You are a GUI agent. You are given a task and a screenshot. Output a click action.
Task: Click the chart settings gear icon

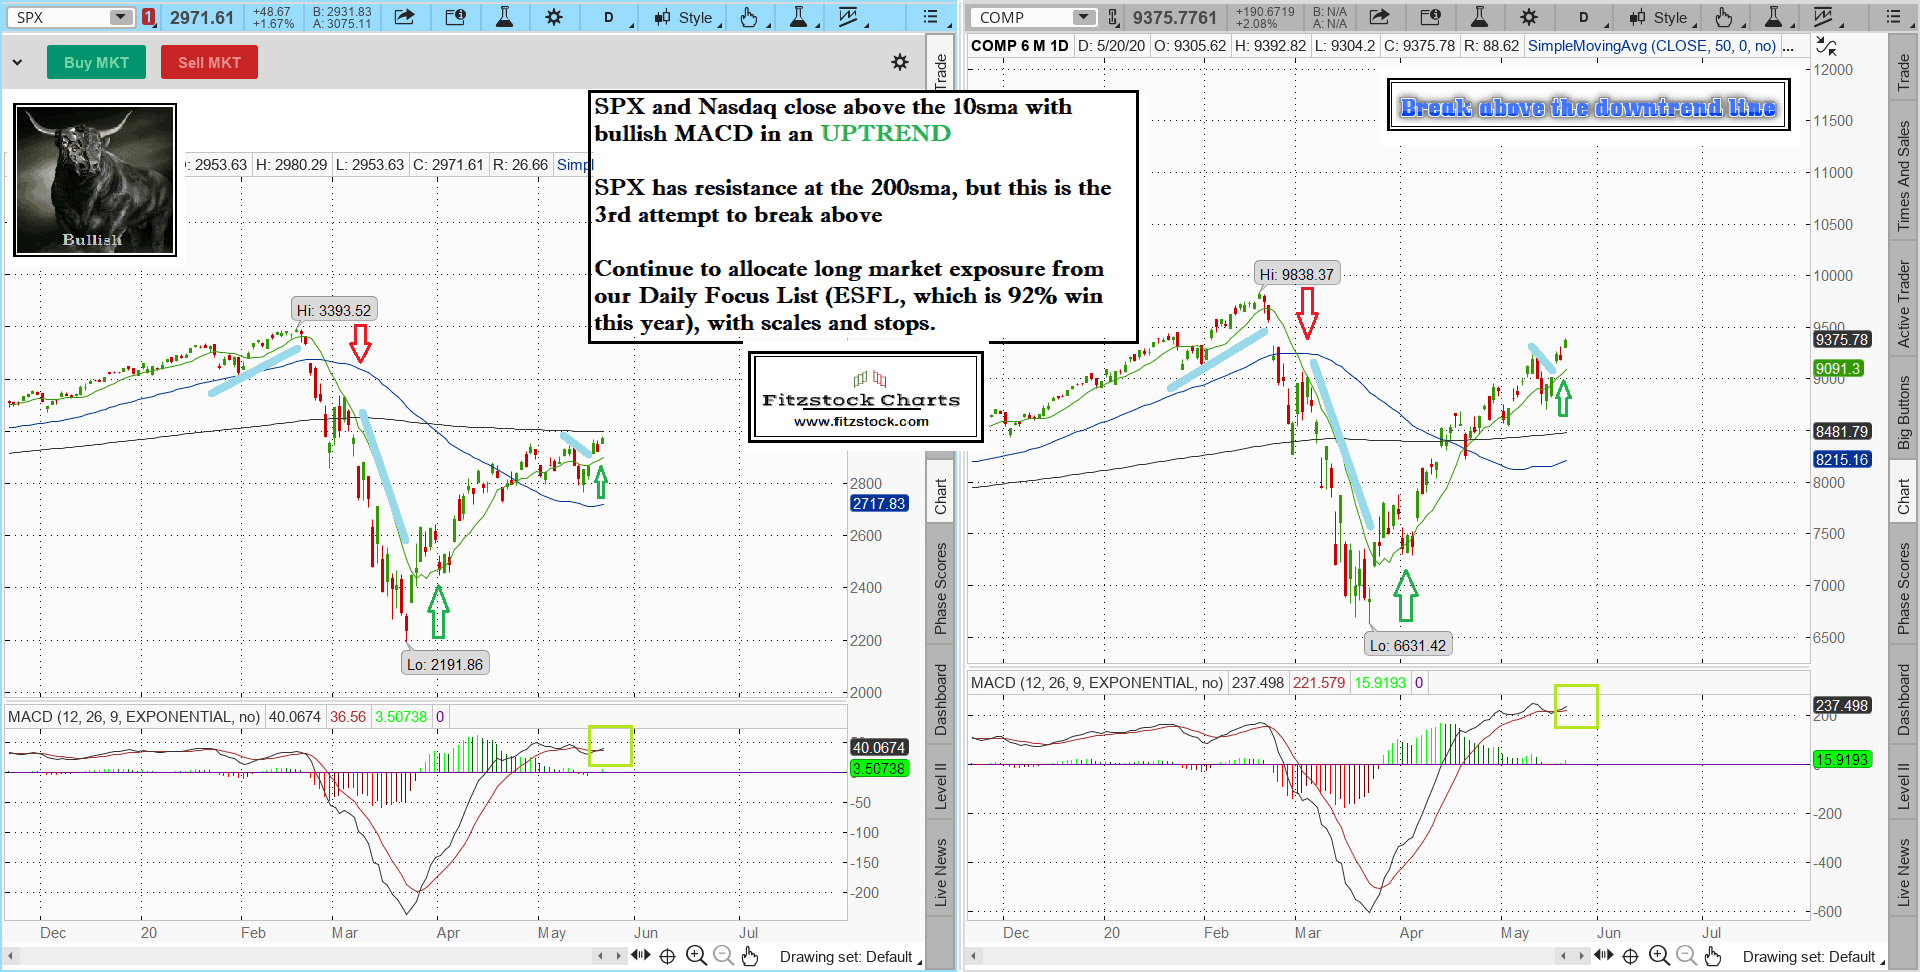coord(554,17)
